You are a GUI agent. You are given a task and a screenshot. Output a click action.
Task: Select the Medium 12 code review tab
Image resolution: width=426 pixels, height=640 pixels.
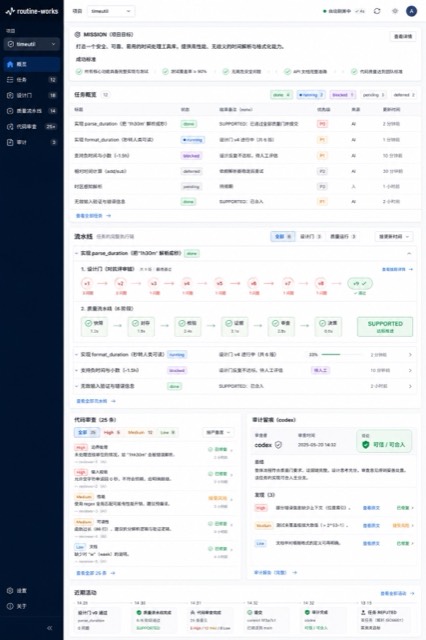tap(140, 432)
